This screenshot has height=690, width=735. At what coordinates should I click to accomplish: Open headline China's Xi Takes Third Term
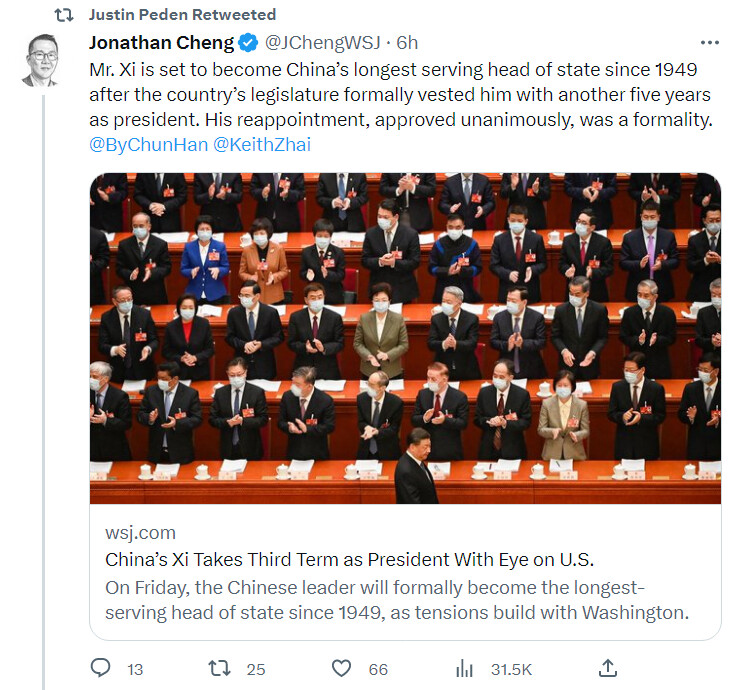pyautogui.click(x=349, y=560)
